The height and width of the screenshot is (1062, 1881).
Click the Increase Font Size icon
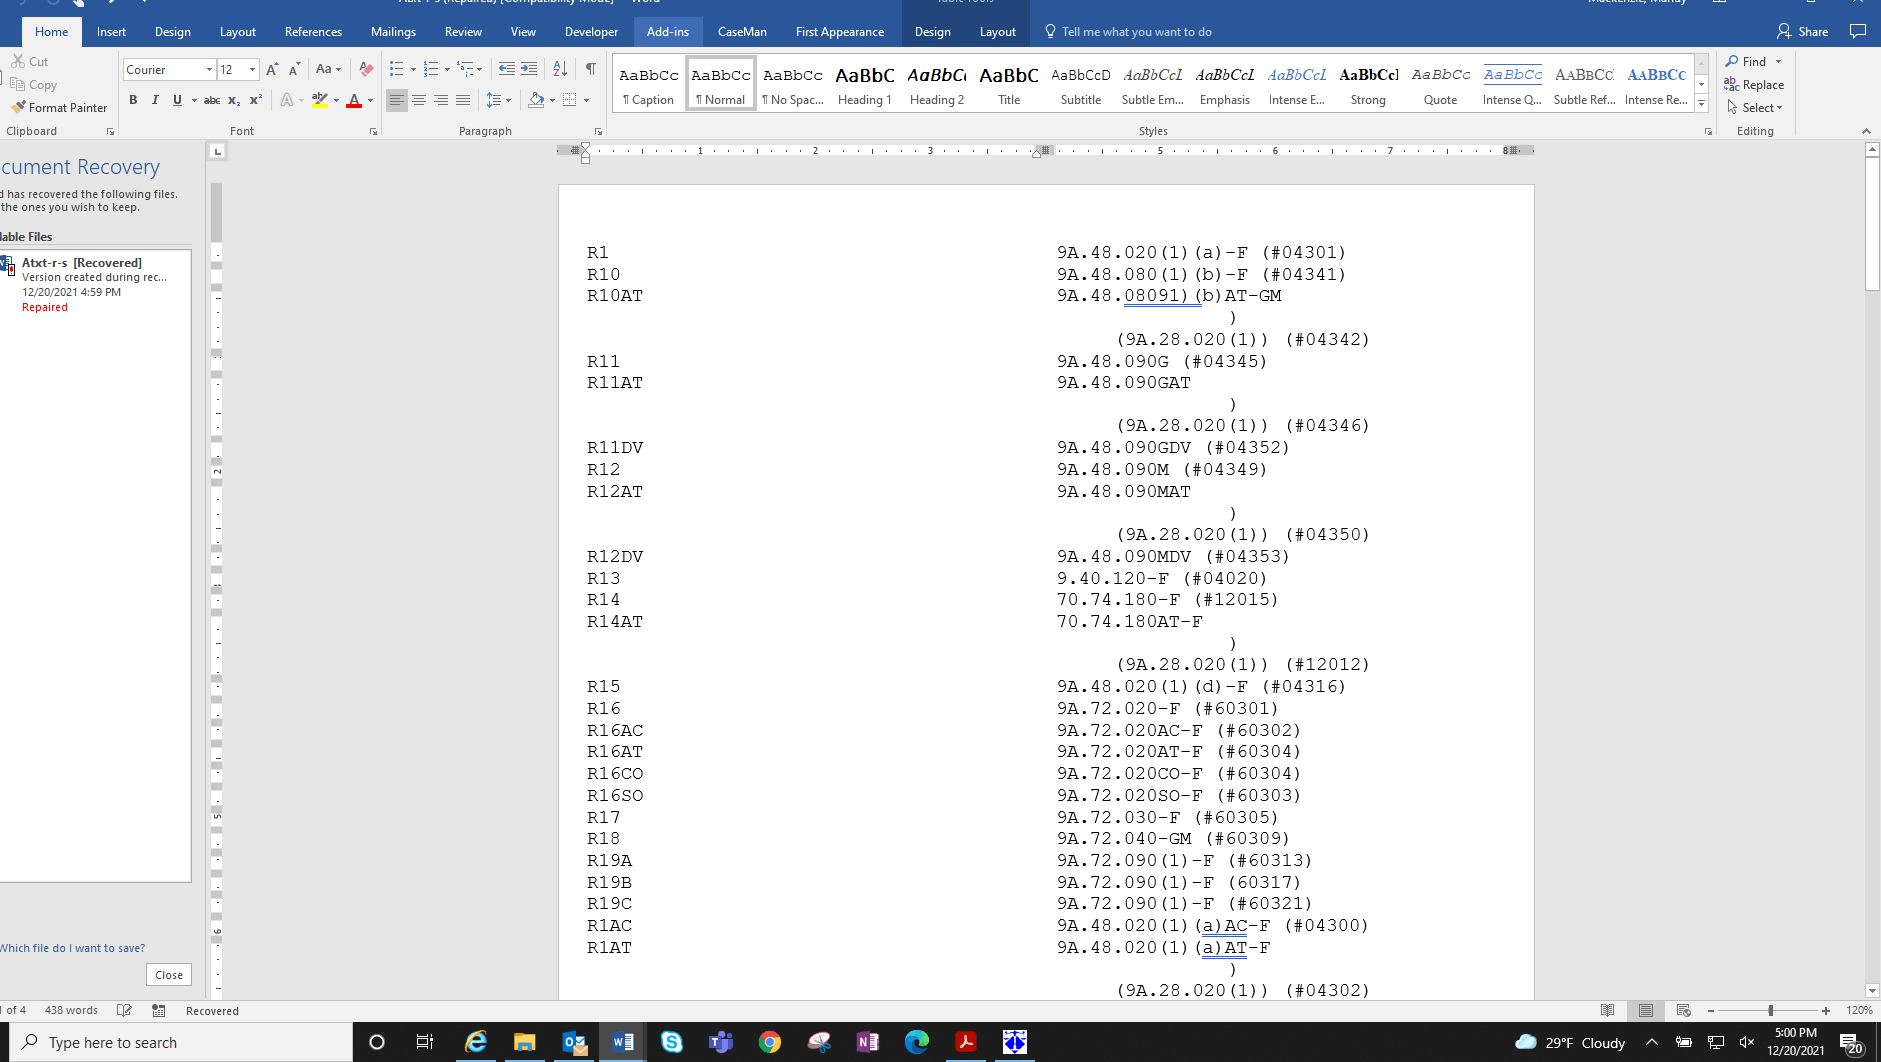pyautogui.click(x=270, y=69)
